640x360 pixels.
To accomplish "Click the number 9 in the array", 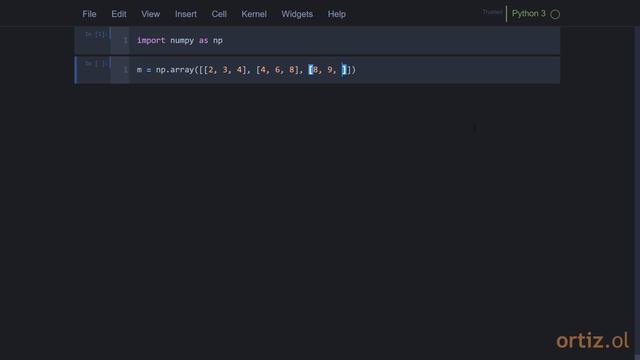I will 330,70.
